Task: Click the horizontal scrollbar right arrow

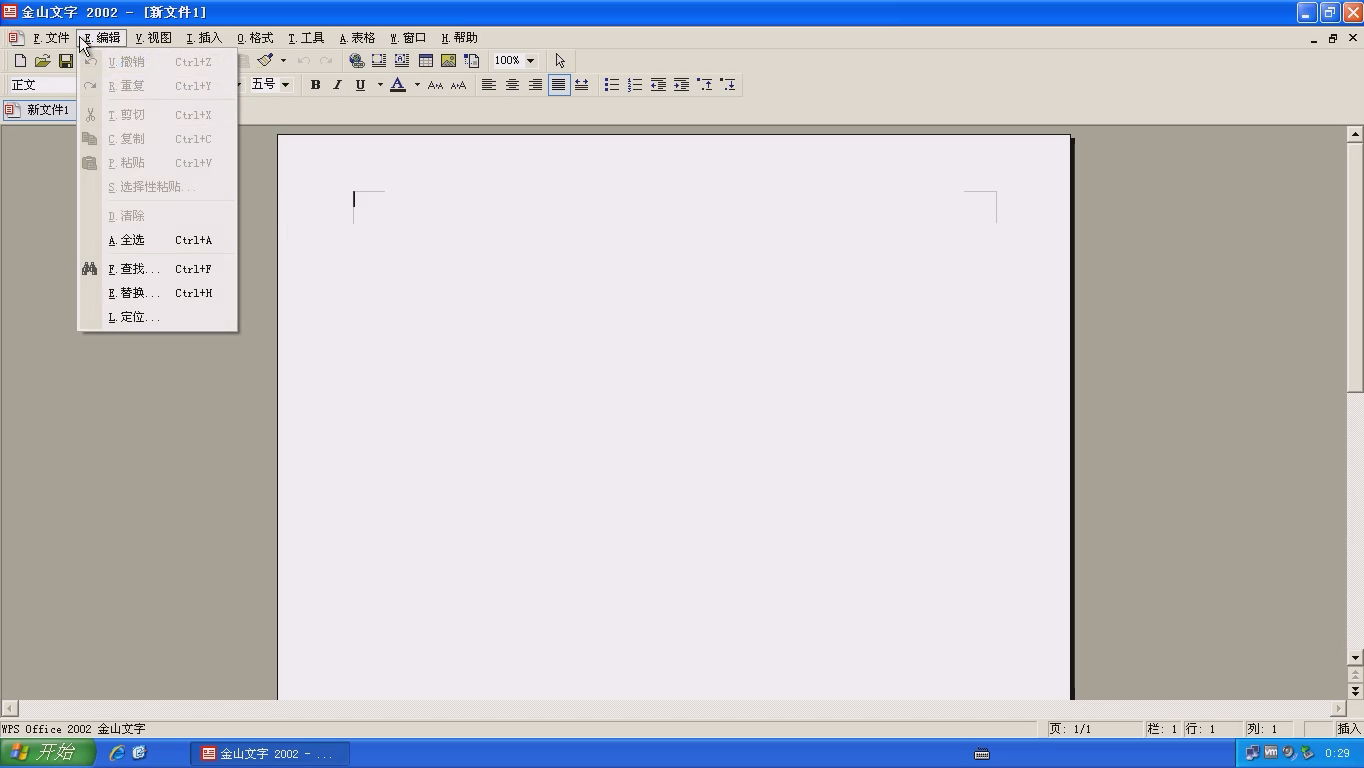Action: click(1339, 709)
